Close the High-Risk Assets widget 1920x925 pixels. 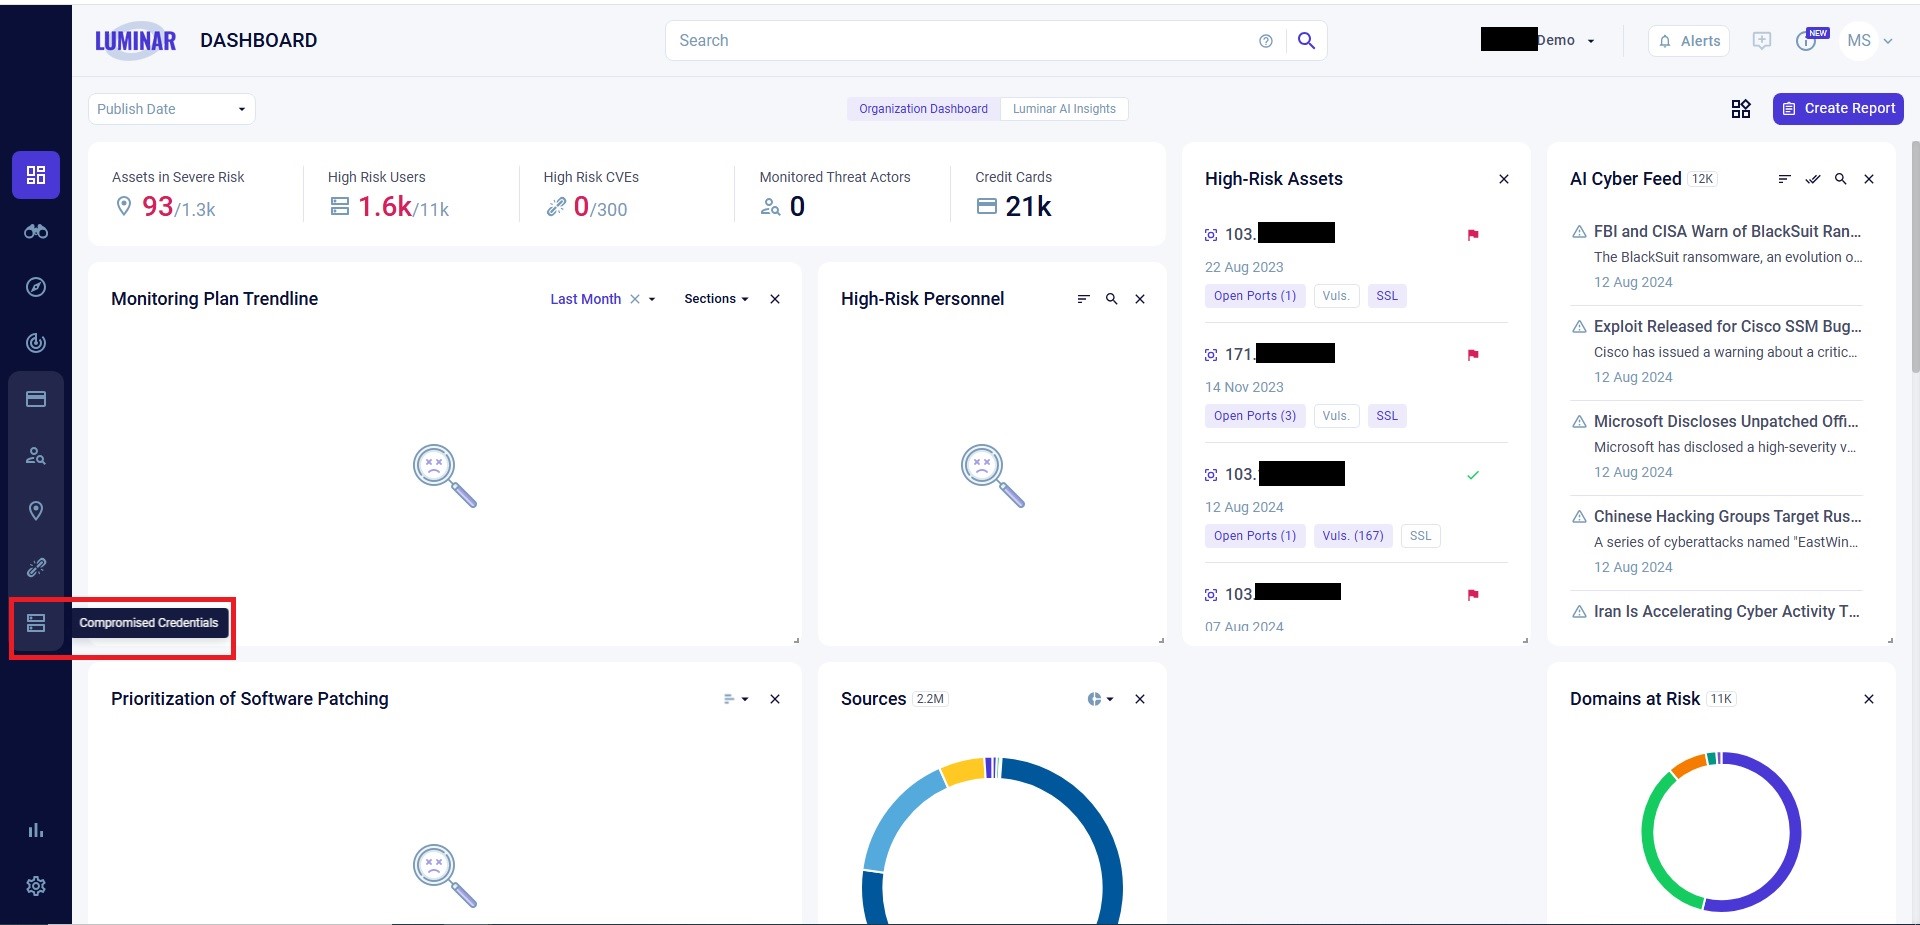(1504, 179)
